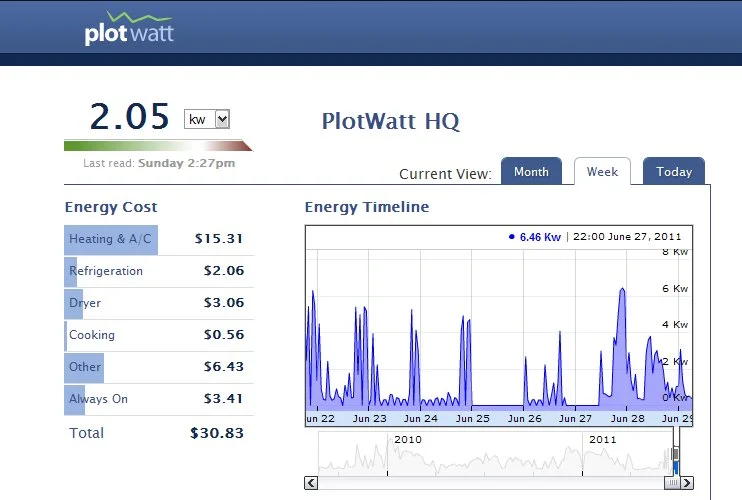Image resolution: width=742 pixels, height=500 pixels.
Task: Select the Cooking cost row
Action: pos(159,335)
